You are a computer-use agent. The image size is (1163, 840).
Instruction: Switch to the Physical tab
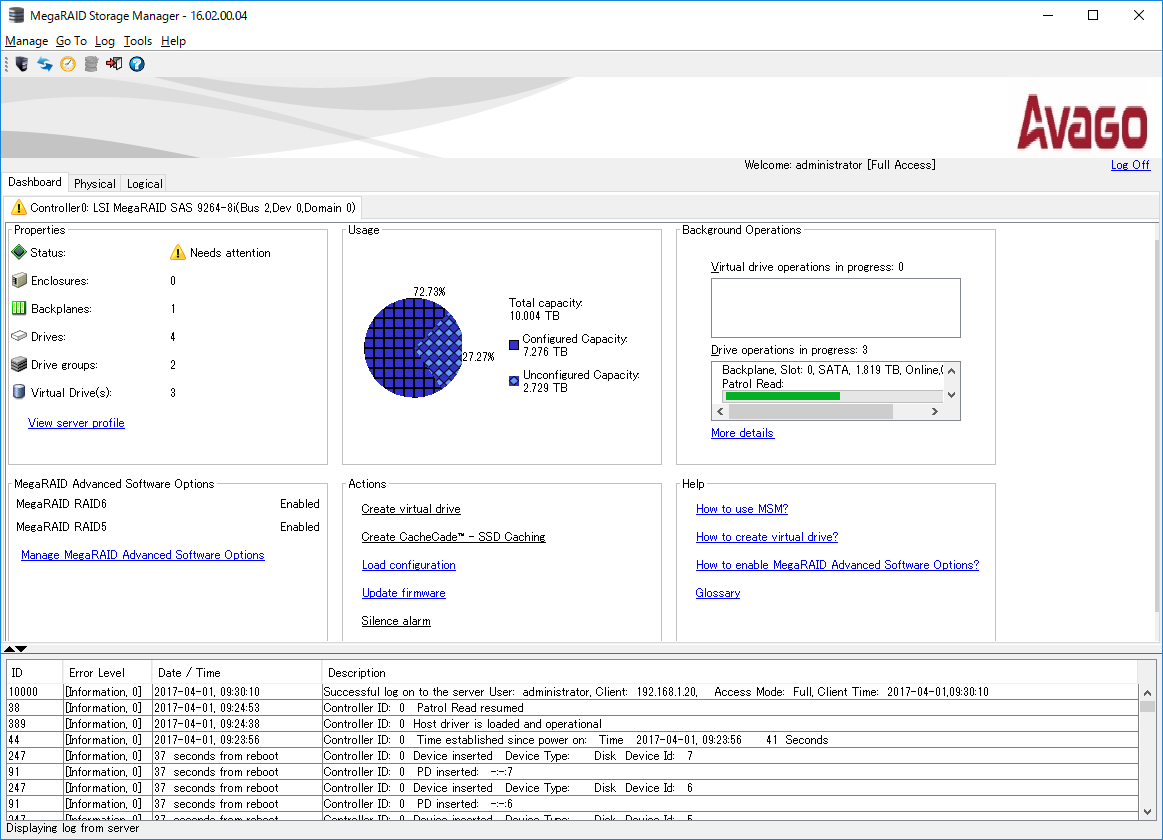(95, 184)
